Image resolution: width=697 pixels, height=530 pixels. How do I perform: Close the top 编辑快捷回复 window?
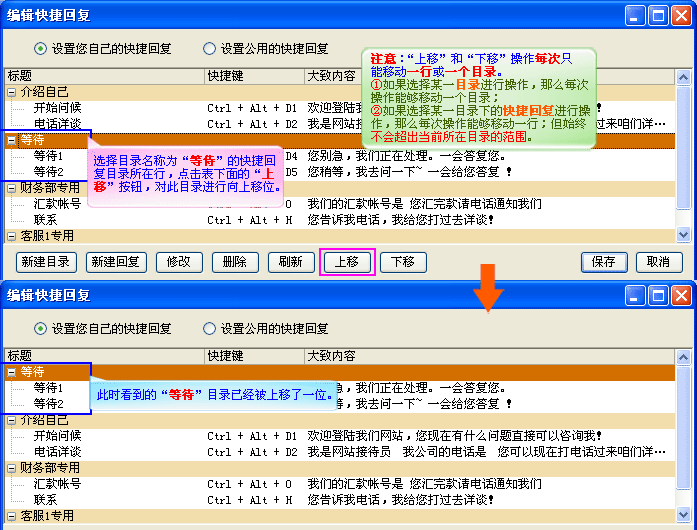(x=680, y=15)
